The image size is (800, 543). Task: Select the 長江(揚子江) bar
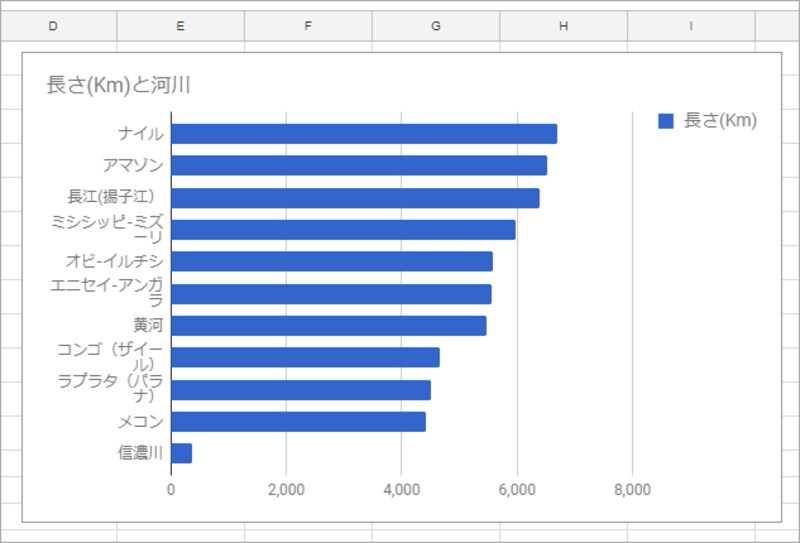pyautogui.click(x=355, y=198)
